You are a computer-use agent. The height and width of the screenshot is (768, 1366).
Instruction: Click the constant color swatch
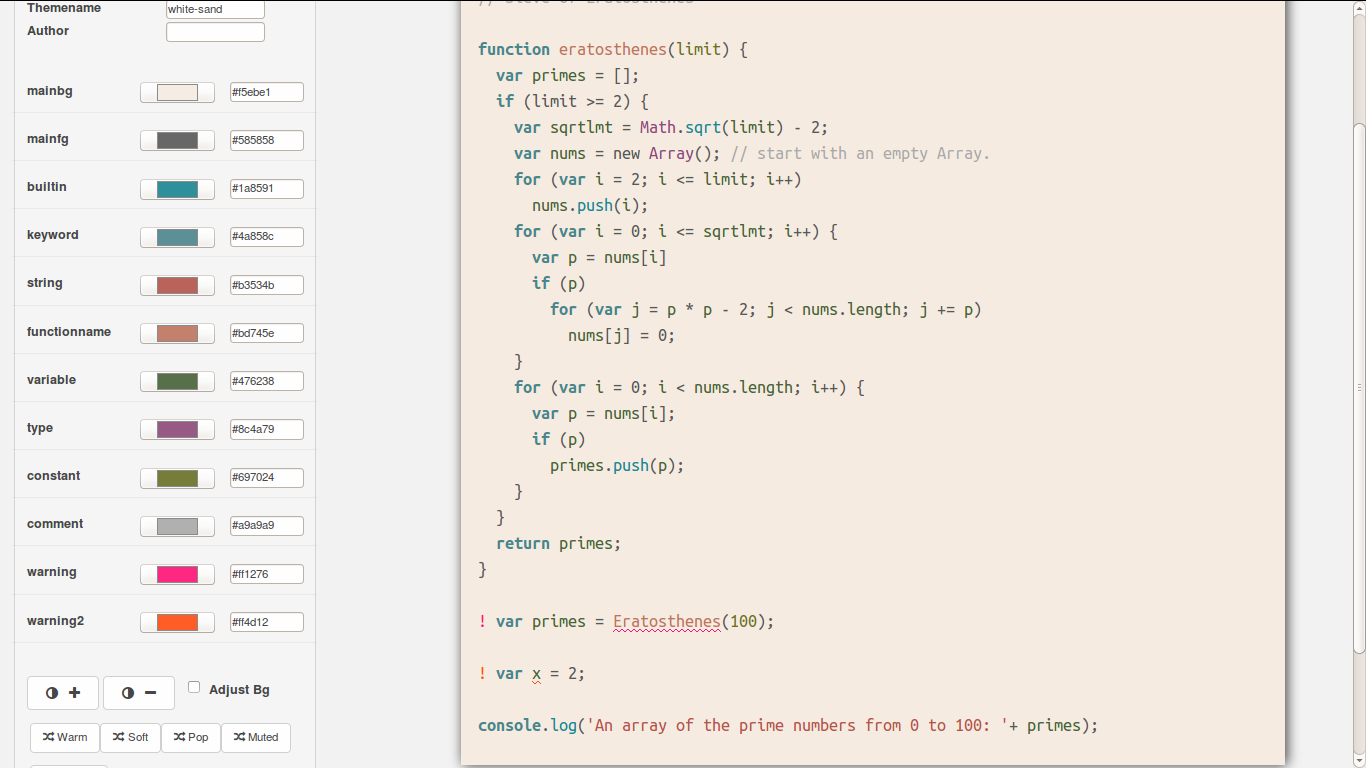pyautogui.click(x=177, y=477)
